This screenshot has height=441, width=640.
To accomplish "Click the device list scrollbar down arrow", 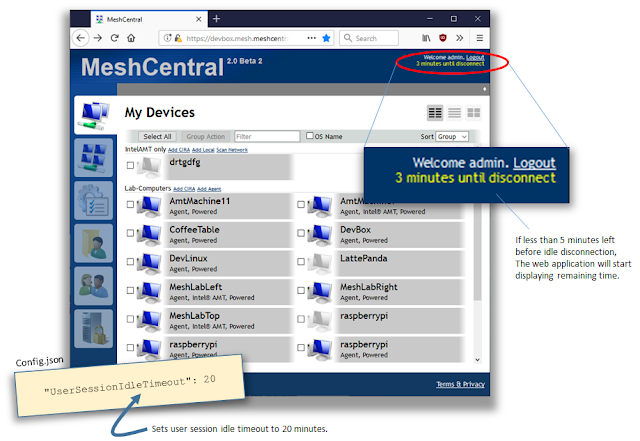I will point(478,360).
